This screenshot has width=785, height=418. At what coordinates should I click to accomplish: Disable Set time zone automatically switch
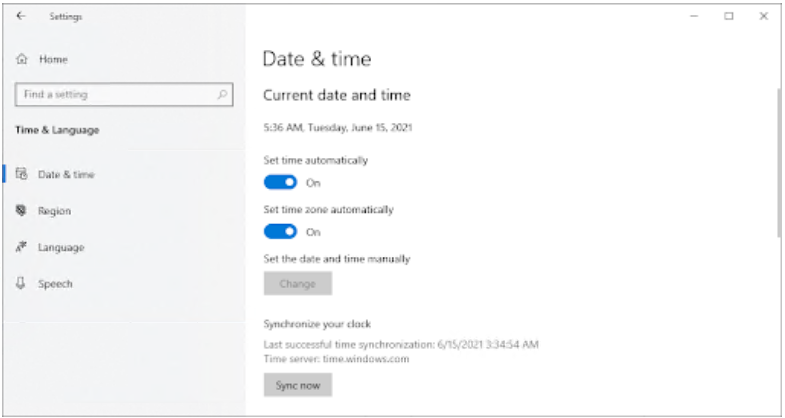280,232
